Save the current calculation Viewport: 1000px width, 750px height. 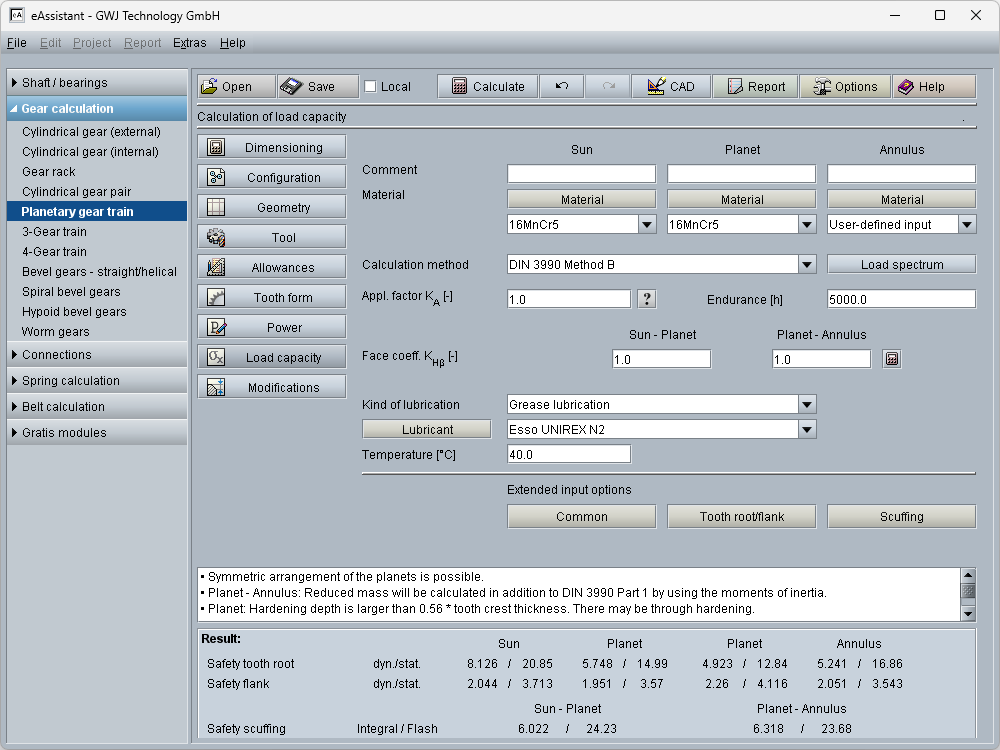click(x=318, y=87)
